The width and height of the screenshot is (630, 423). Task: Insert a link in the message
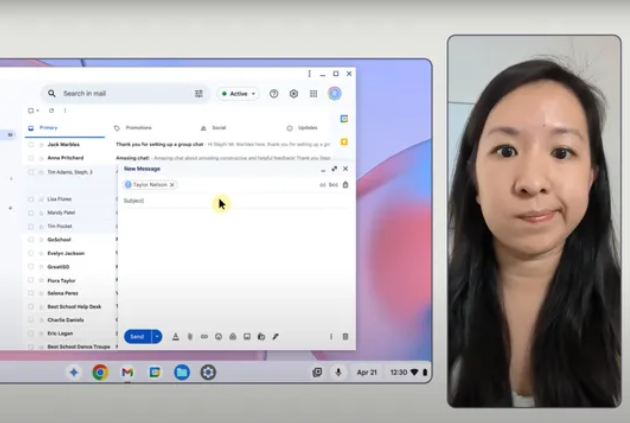(204, 337)
